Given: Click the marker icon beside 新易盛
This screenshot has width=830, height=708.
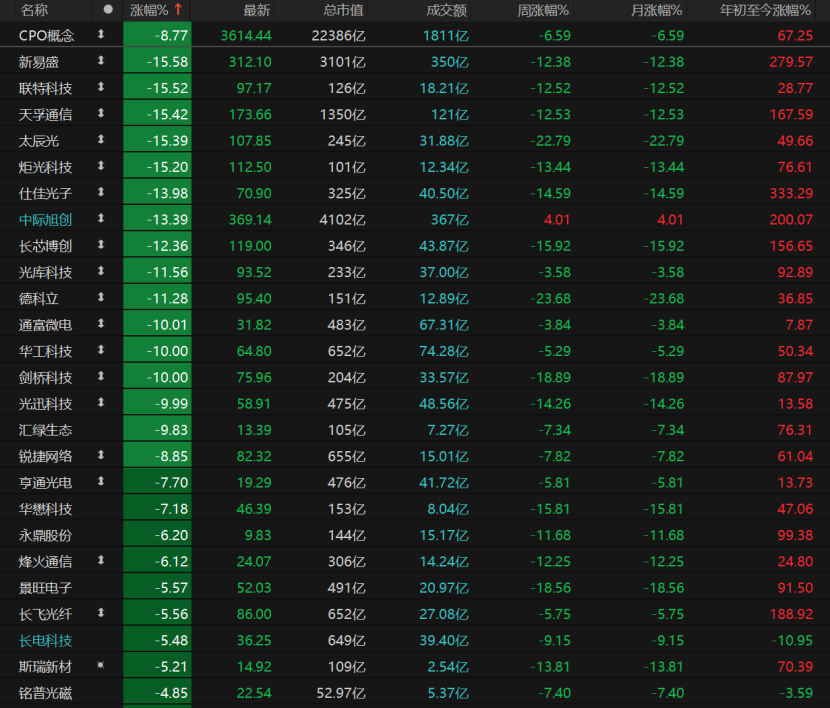Looking at the screenshot, I should [x=100, y=61].
